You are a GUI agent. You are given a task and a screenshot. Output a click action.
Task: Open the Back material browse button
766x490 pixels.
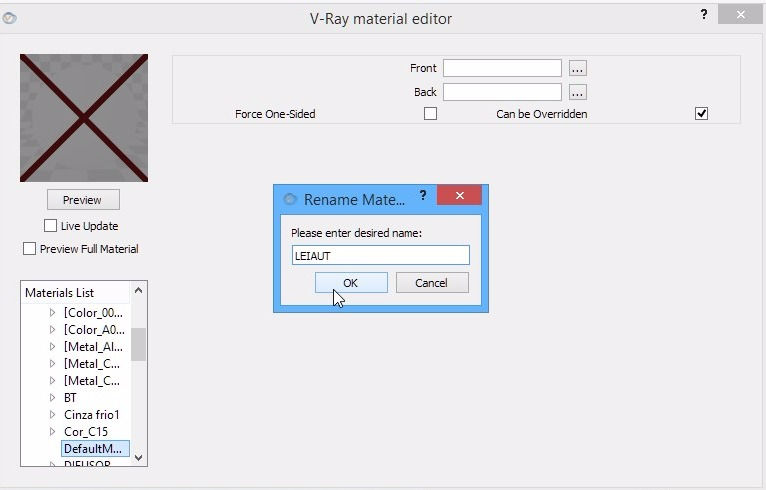tap(577, 92)
